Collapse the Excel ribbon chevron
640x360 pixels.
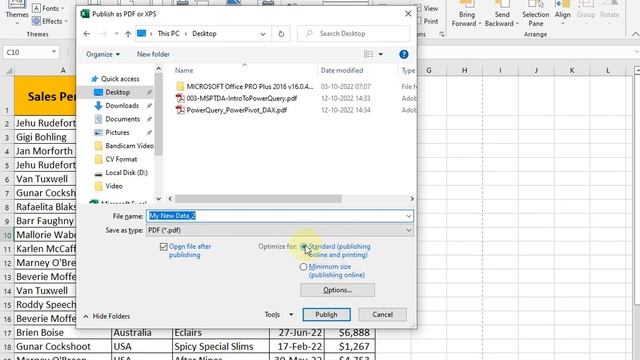pyautogui.click(x=635, y=35)
